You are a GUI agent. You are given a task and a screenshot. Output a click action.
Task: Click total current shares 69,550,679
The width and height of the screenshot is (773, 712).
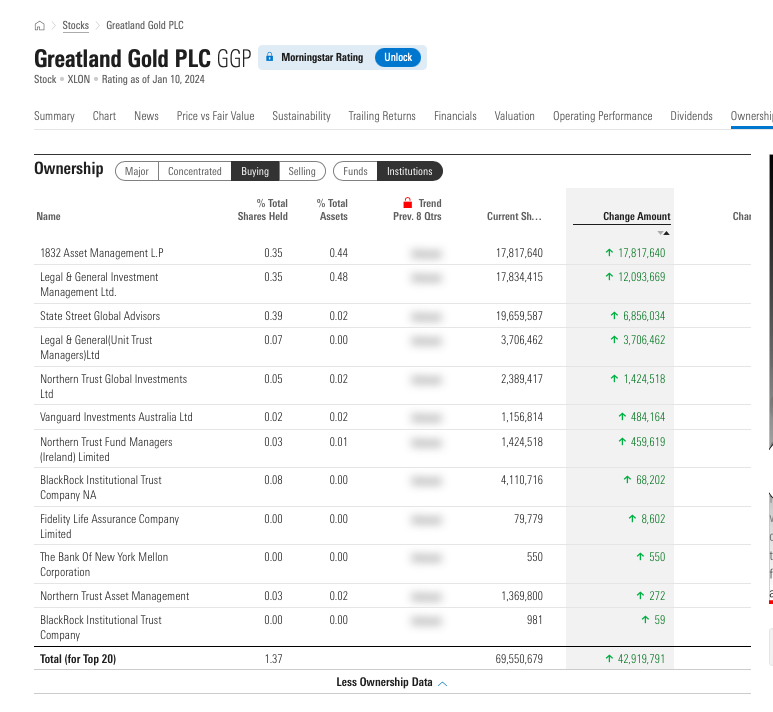click(x=519, y=659)
